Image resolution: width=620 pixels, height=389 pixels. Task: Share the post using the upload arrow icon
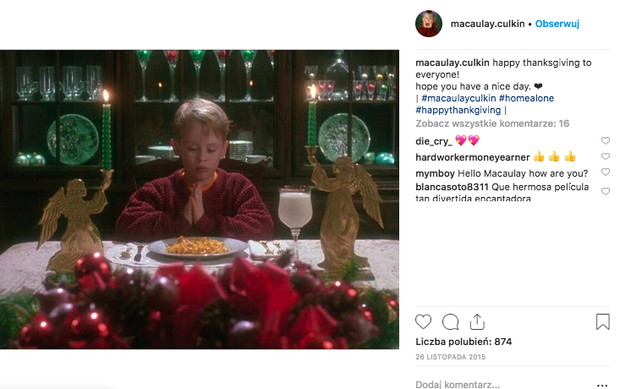pyautogui.click(x=477, y=322)
